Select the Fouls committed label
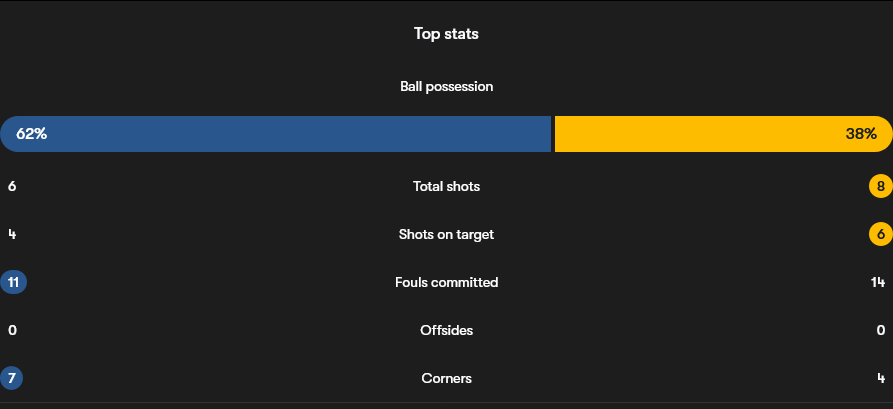The height and width of the screenshot is (409, 893). point(446,282)
